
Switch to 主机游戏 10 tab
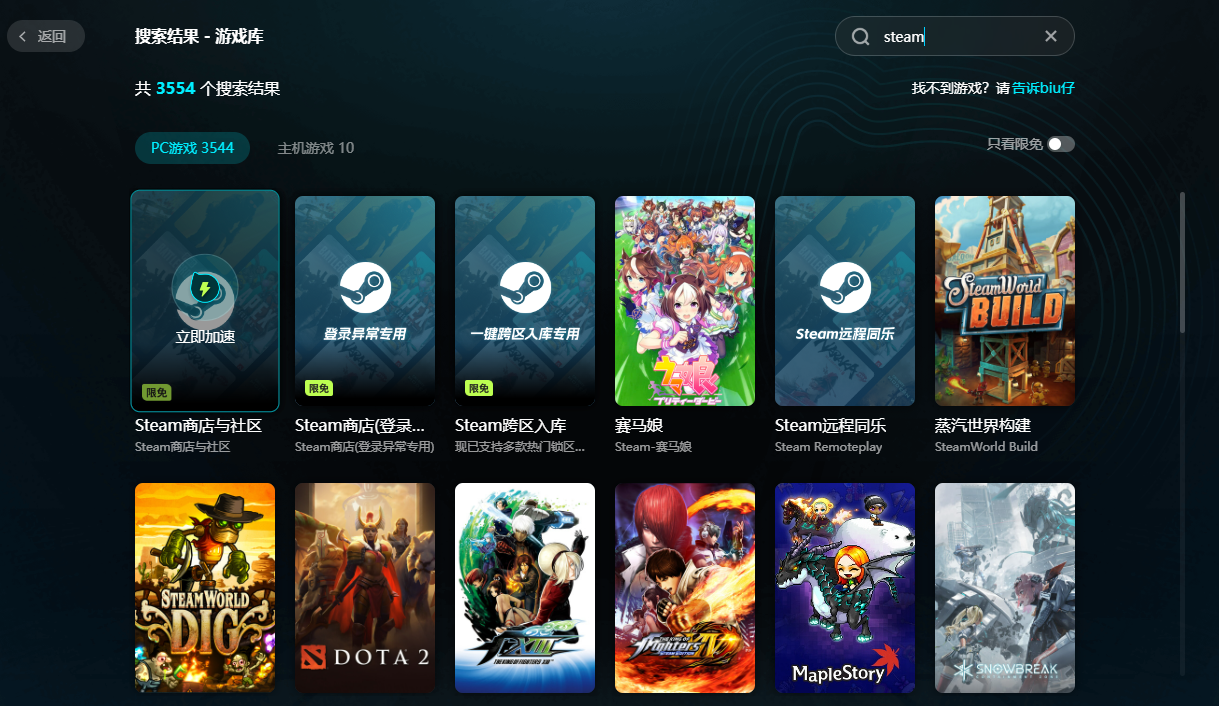(x=315, y=148)
